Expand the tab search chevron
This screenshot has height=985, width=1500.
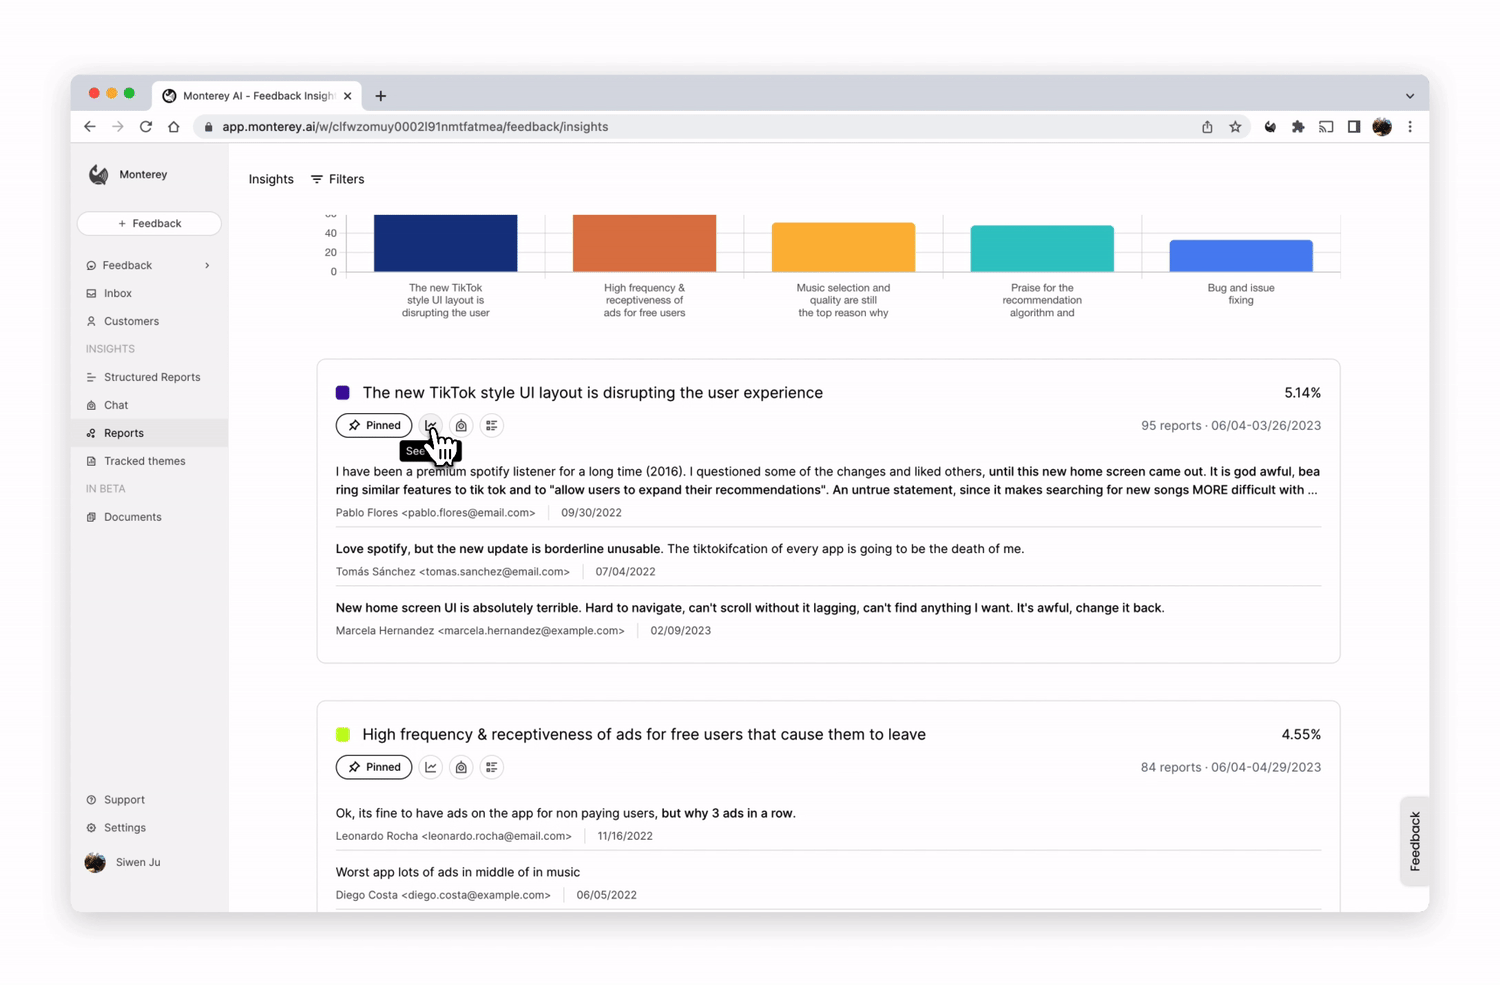[1410, 96]
